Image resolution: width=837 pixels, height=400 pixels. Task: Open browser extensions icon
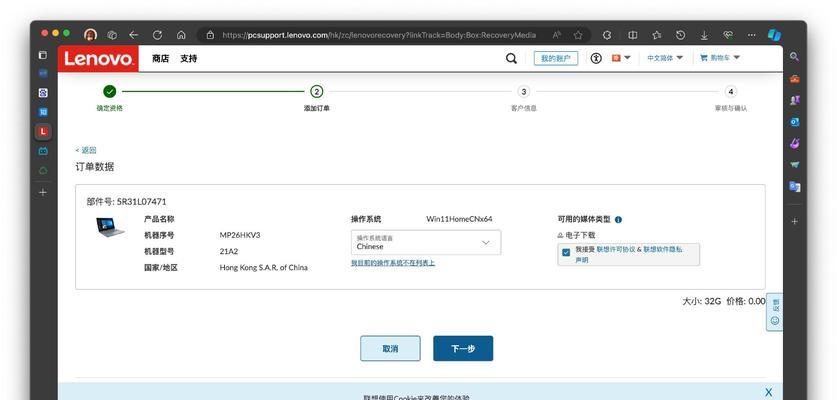pos(607,35)
